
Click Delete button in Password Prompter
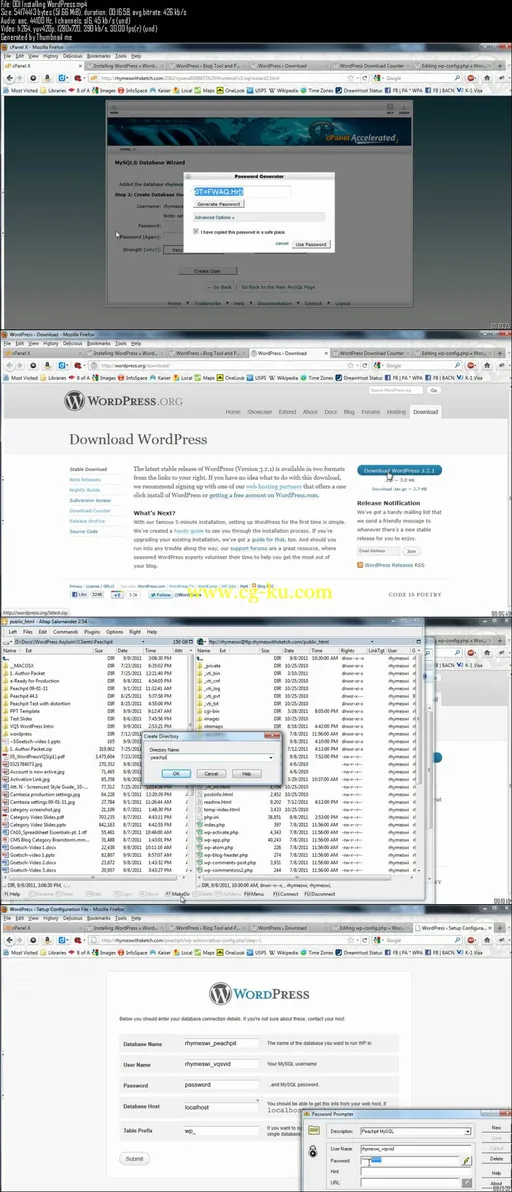click(496, 1159)
